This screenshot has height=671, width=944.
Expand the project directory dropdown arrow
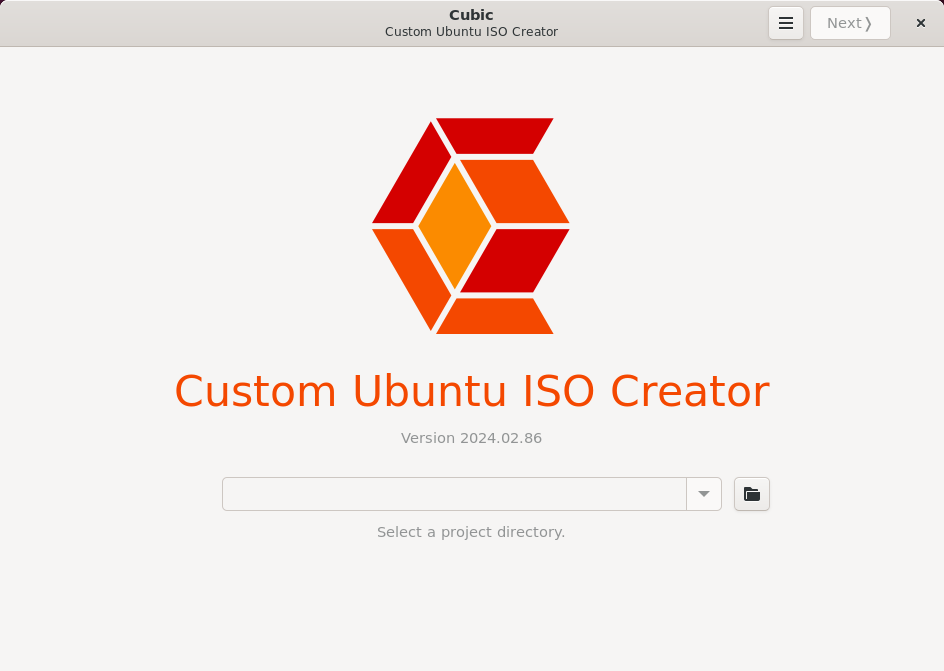[x=704, y=494]
